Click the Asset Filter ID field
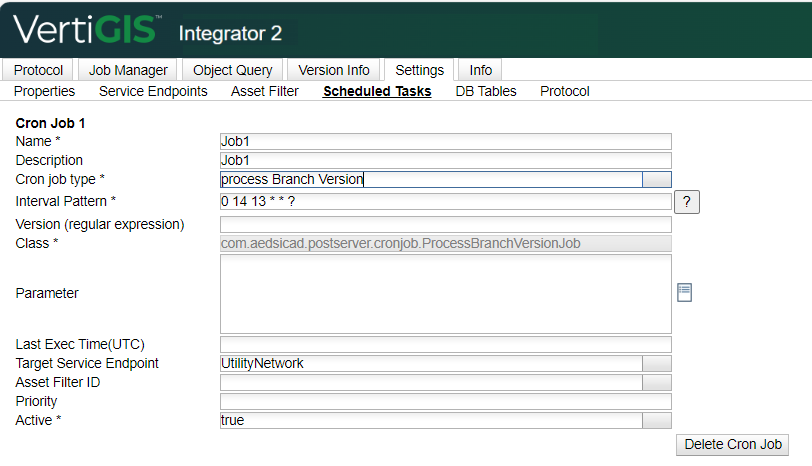The width and height of the screenshot is (812, 466). (431, 383)
